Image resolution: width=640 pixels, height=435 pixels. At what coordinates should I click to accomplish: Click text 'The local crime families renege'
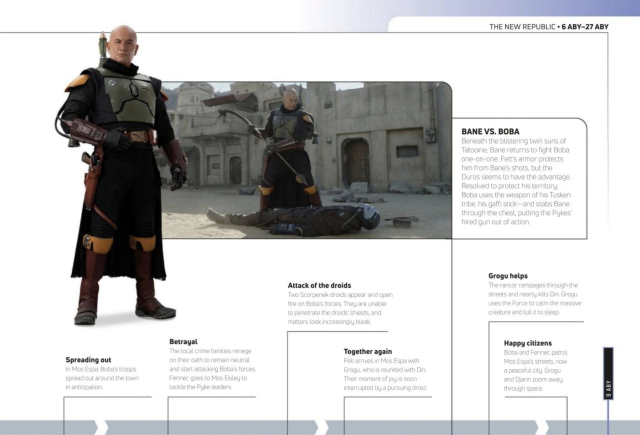tap(210, 351)
